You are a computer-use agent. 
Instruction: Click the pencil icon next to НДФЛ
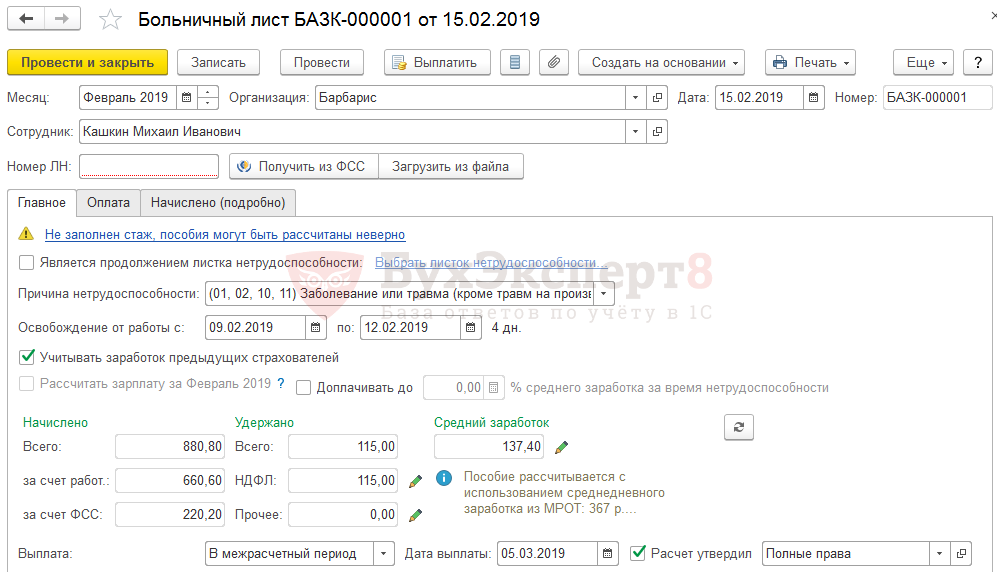[x=416, y=481]
